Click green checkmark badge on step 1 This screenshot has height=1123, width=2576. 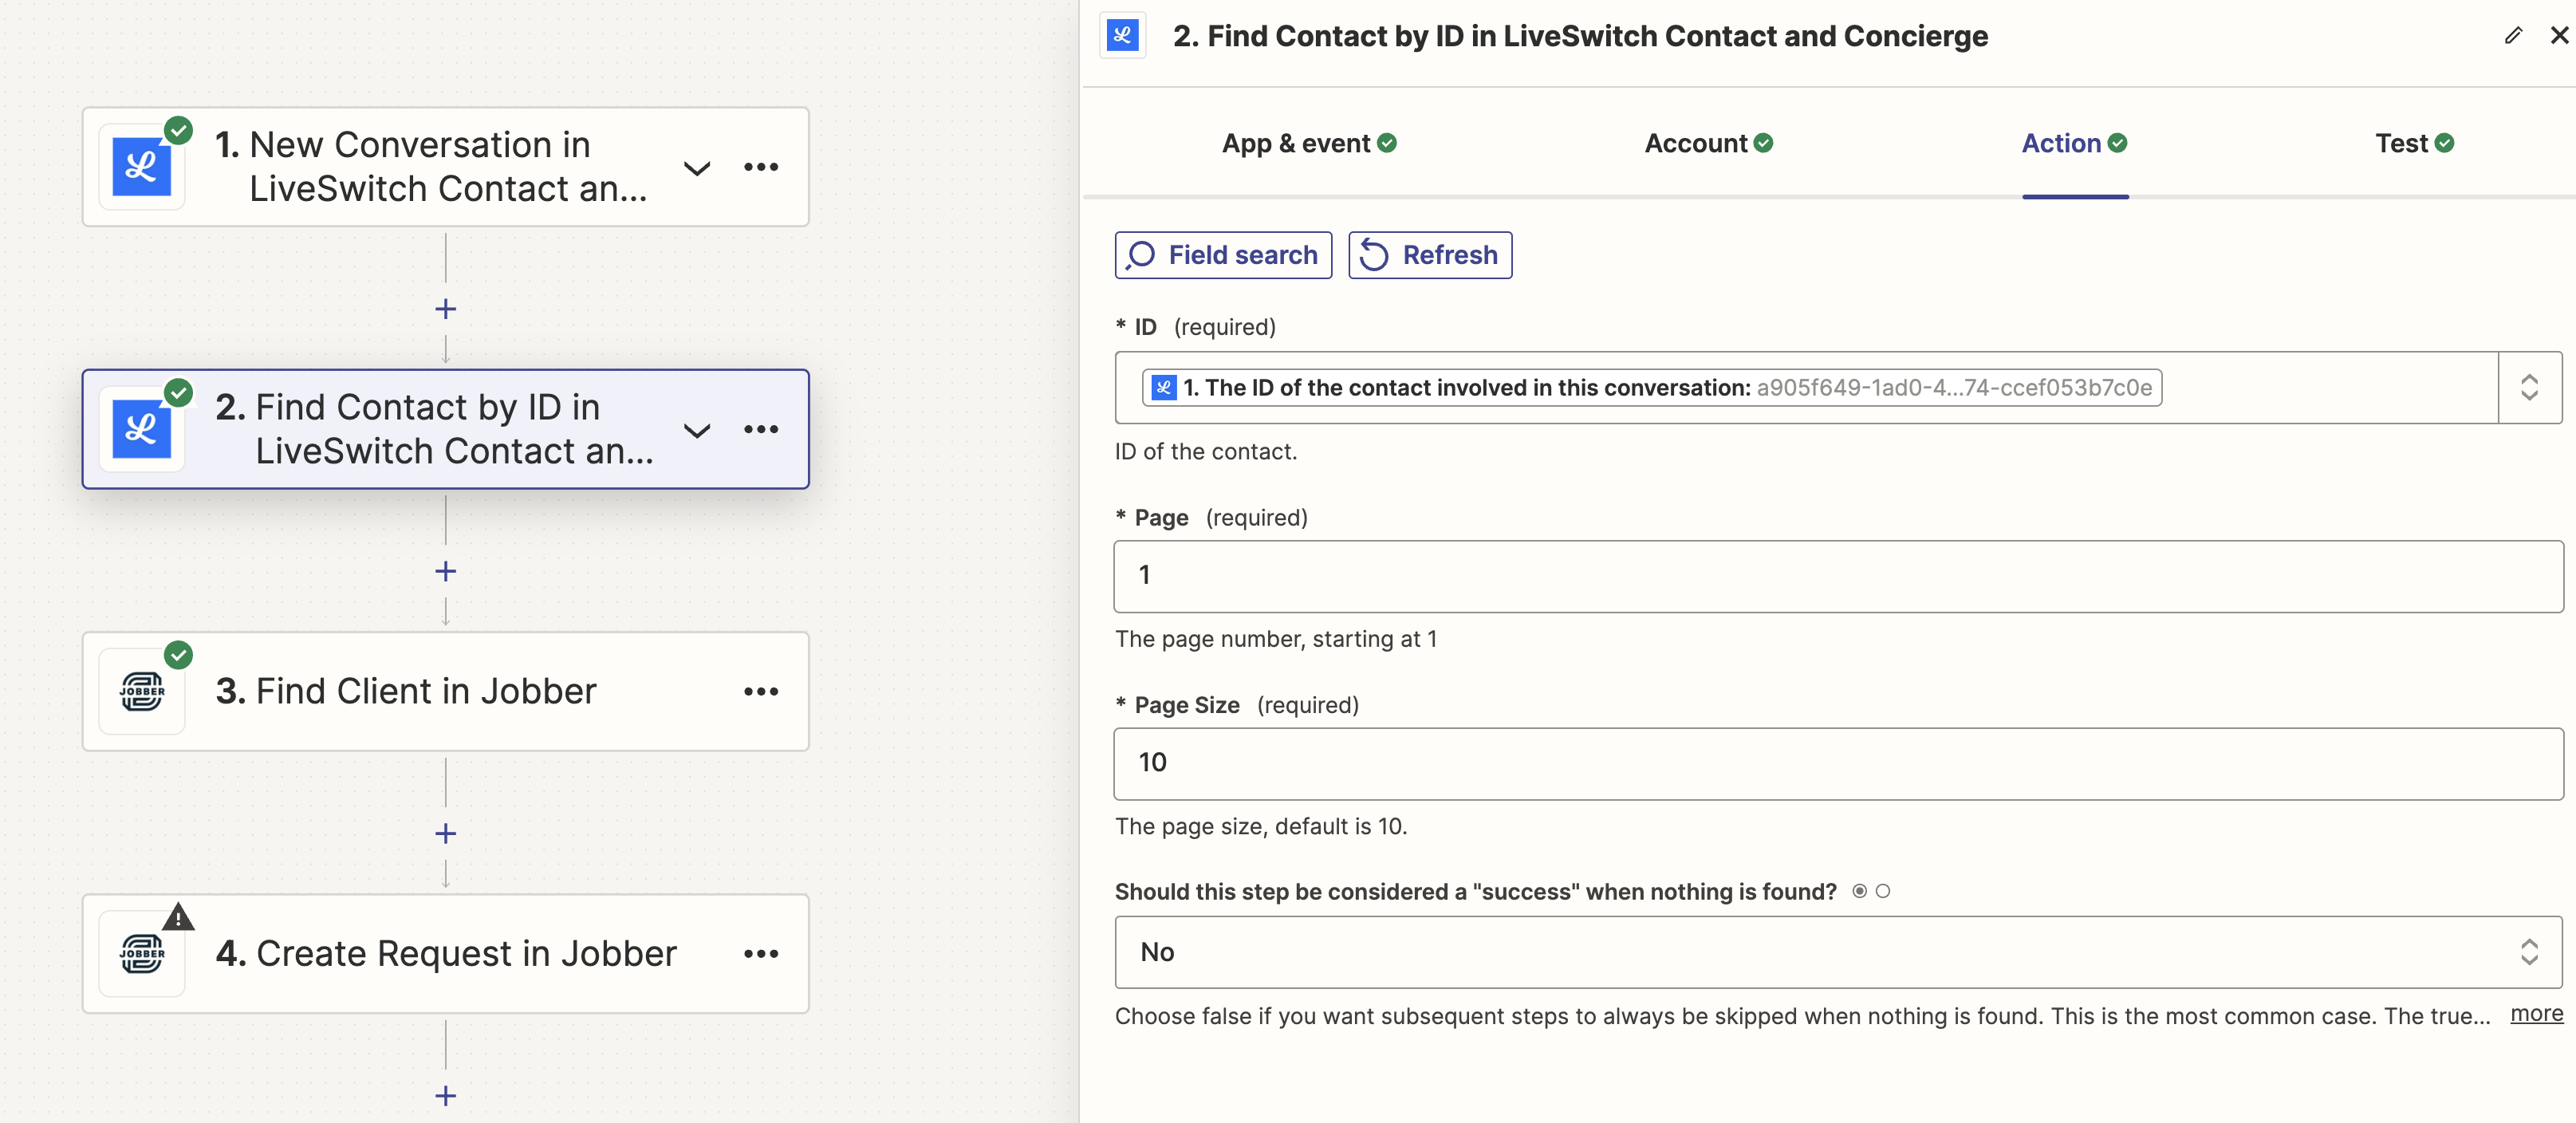pos(178,130)
